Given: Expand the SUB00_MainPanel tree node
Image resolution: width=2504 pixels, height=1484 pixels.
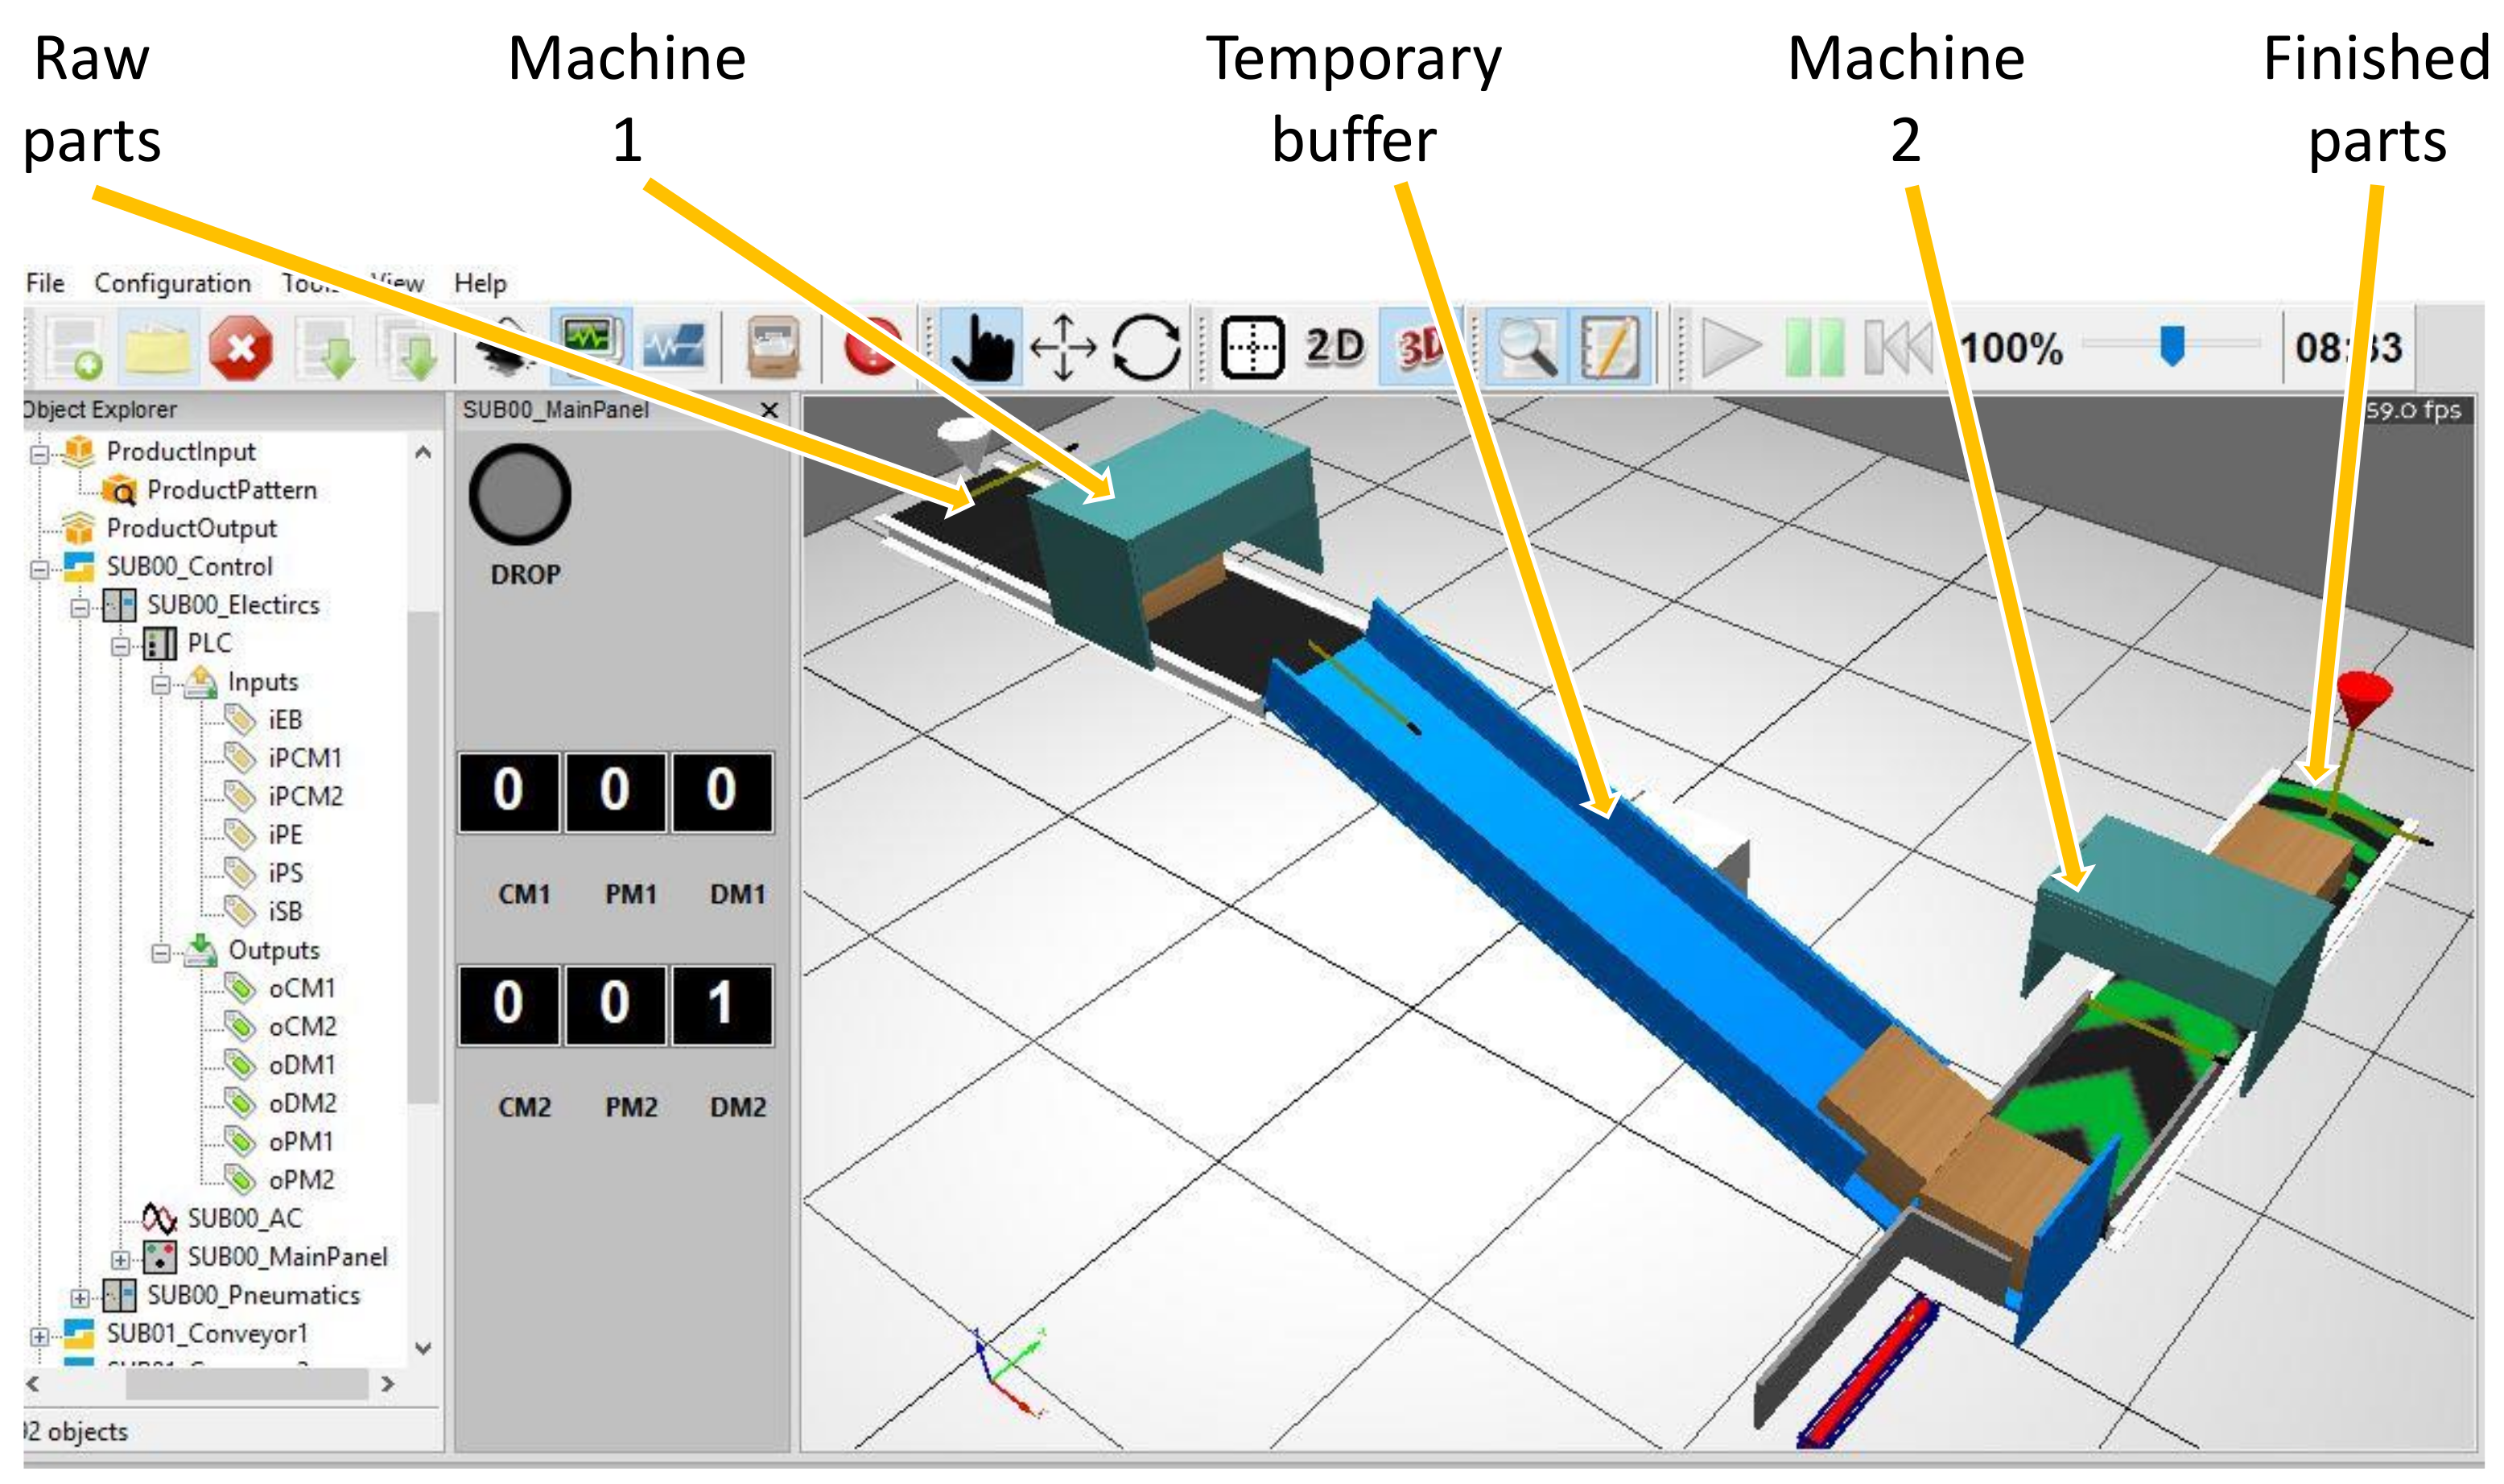Looking at the screenshot, I should [120, 1260].
